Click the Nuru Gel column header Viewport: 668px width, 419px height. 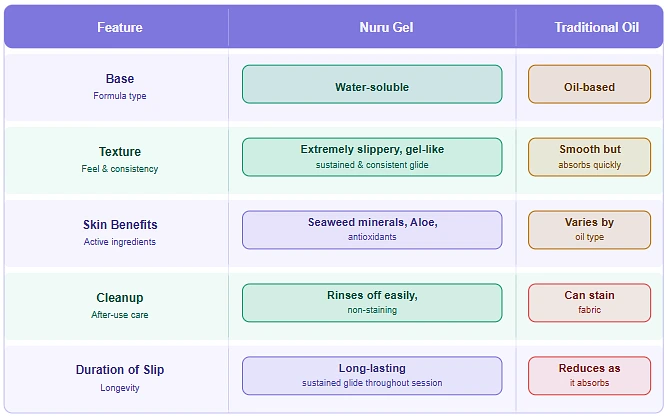[x=372, y=28]
